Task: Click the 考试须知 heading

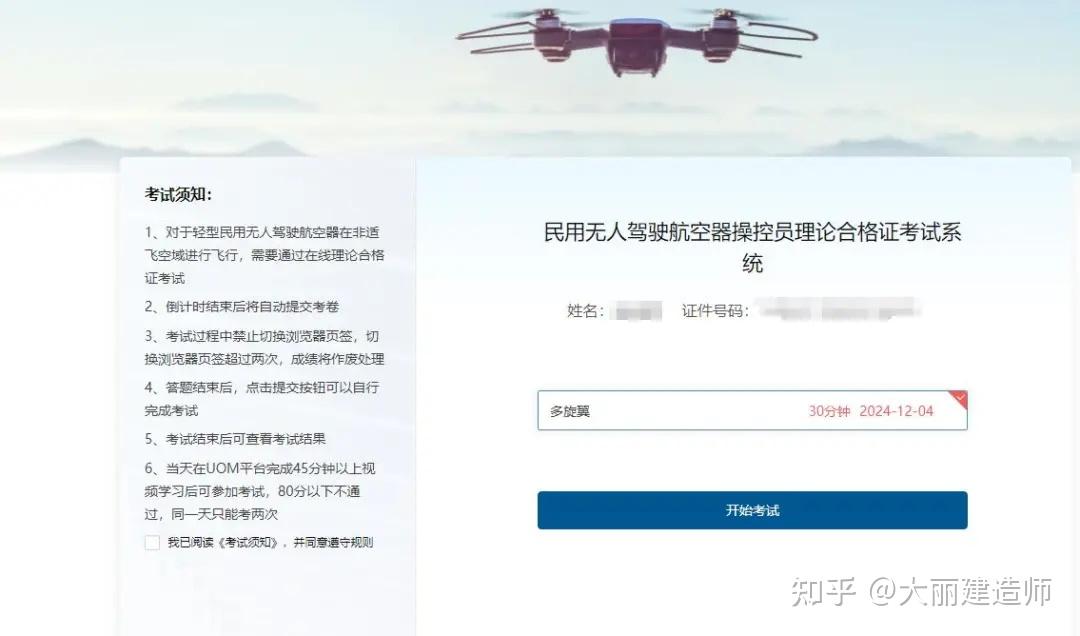Action: point(178,194)
